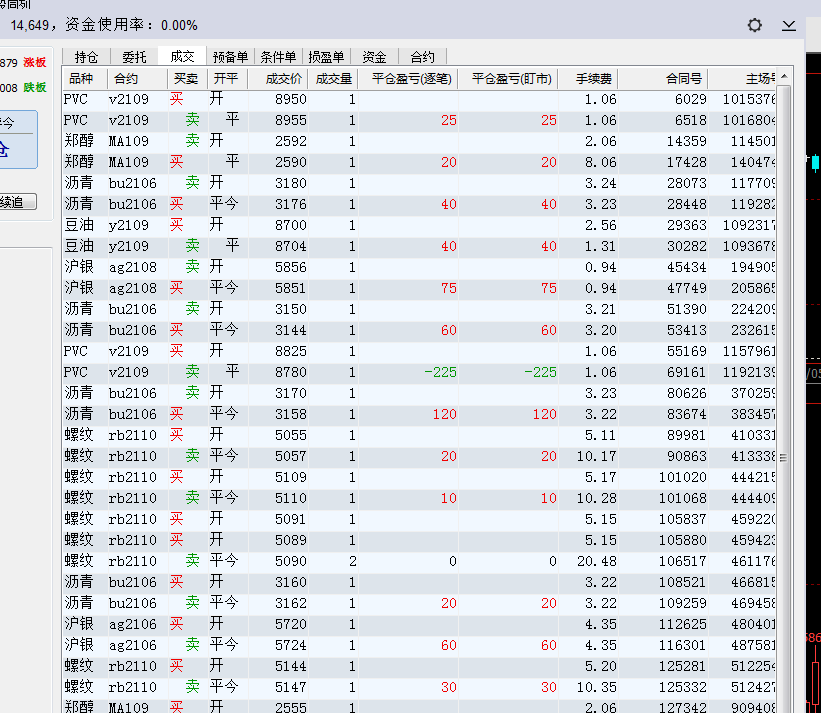Click contract number 53413
Image resolution: width=821 pixels, height=713 pixels.
point(686,330)
